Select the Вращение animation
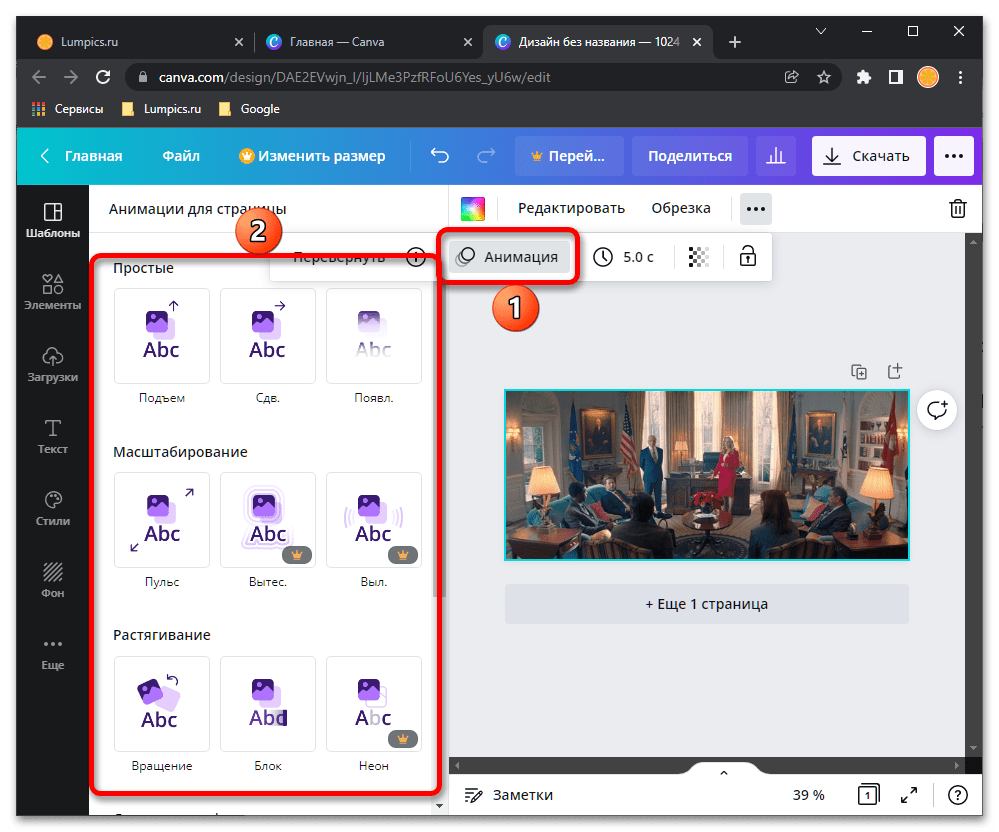 point(162,704)
